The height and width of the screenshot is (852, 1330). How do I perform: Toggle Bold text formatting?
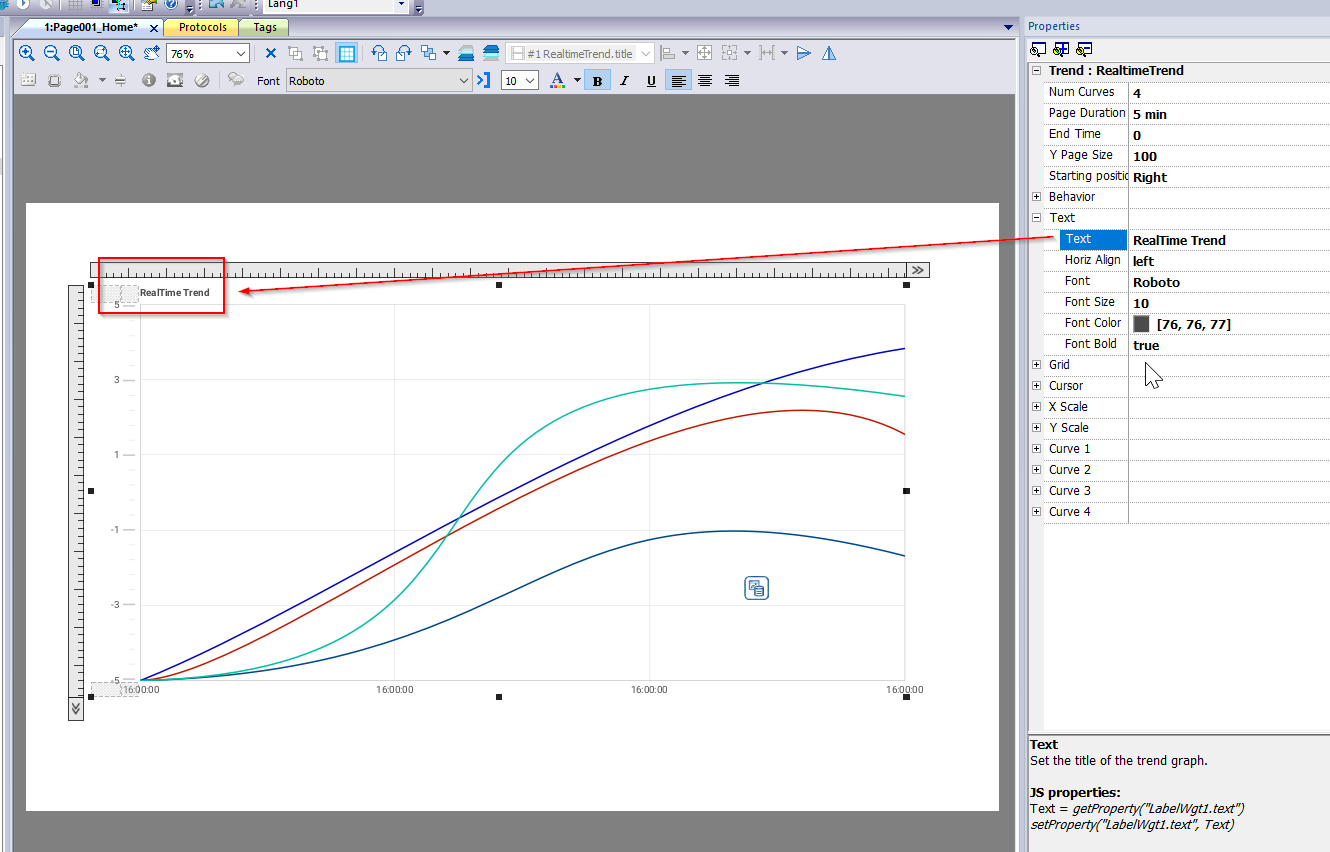point(598,81)
